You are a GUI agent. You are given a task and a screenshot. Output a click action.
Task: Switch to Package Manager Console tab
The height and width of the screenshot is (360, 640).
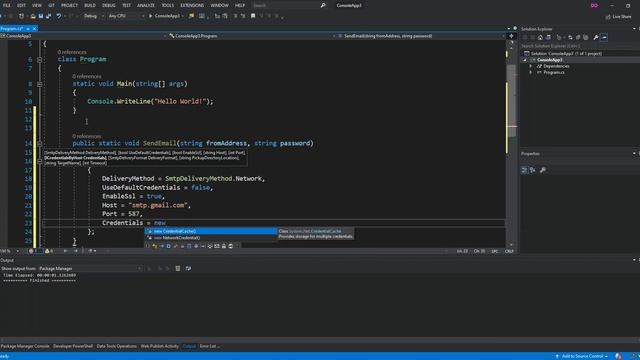point(25,346)
